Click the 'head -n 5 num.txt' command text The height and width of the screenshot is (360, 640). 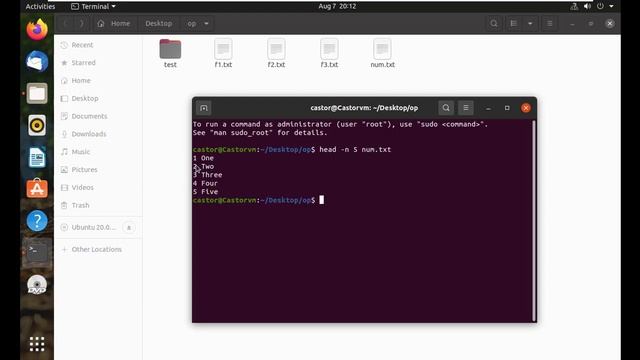(x=355, y=149)
